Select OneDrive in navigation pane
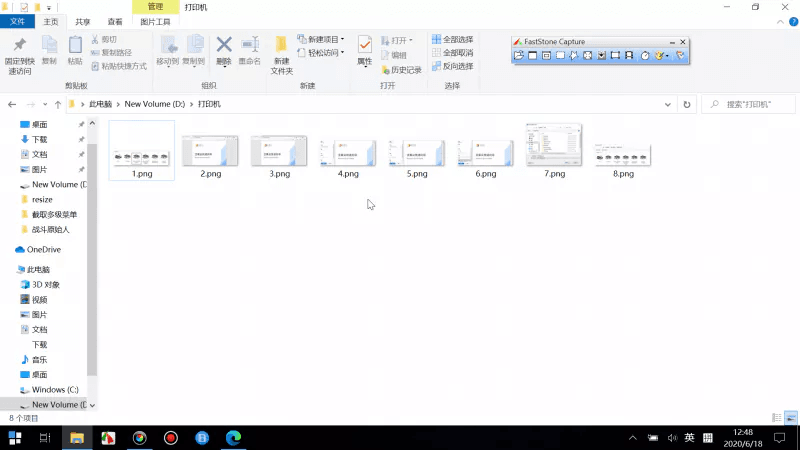 [38, 249]
